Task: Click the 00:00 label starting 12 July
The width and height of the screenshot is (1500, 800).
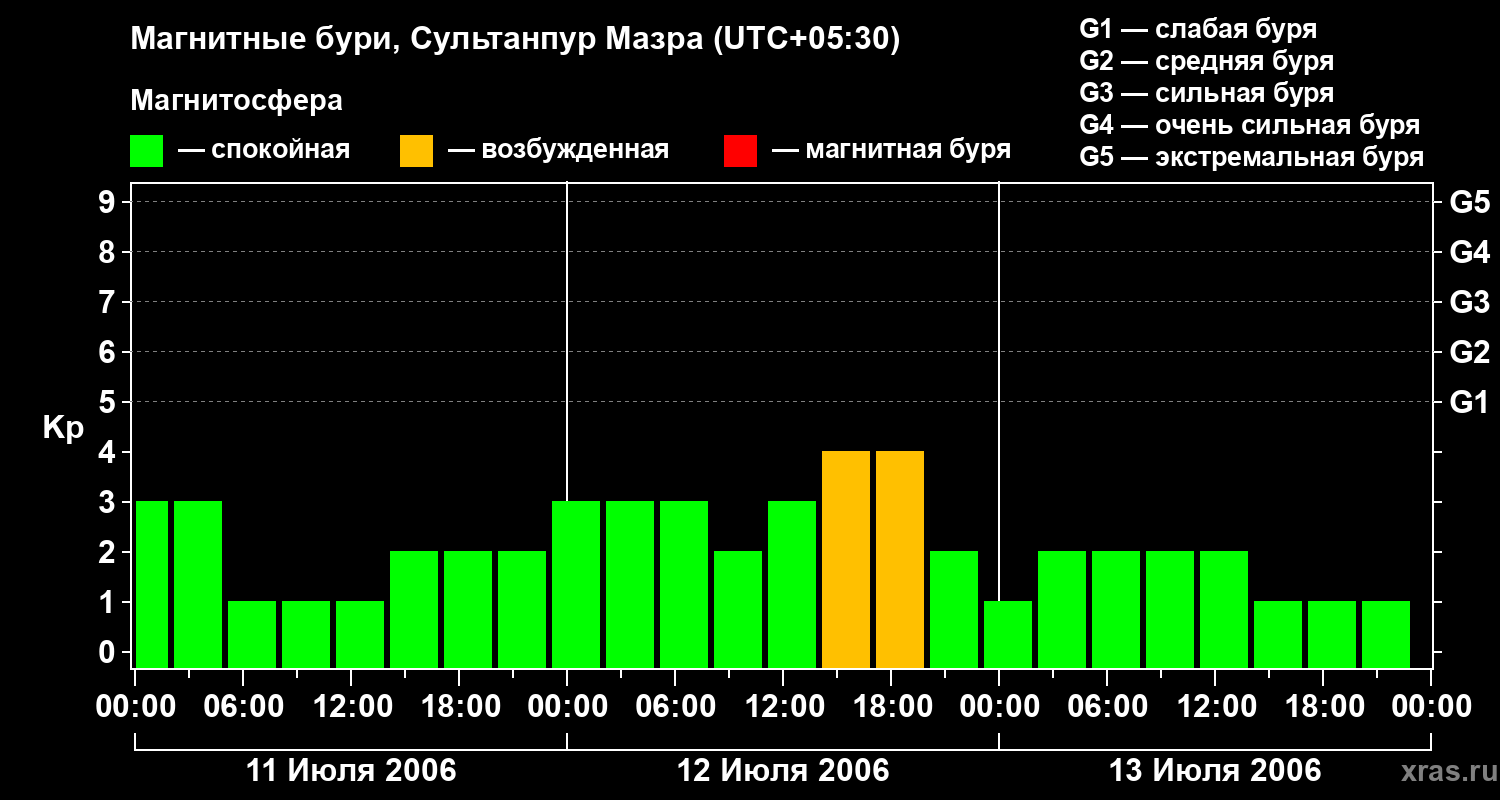Action: 567,706
